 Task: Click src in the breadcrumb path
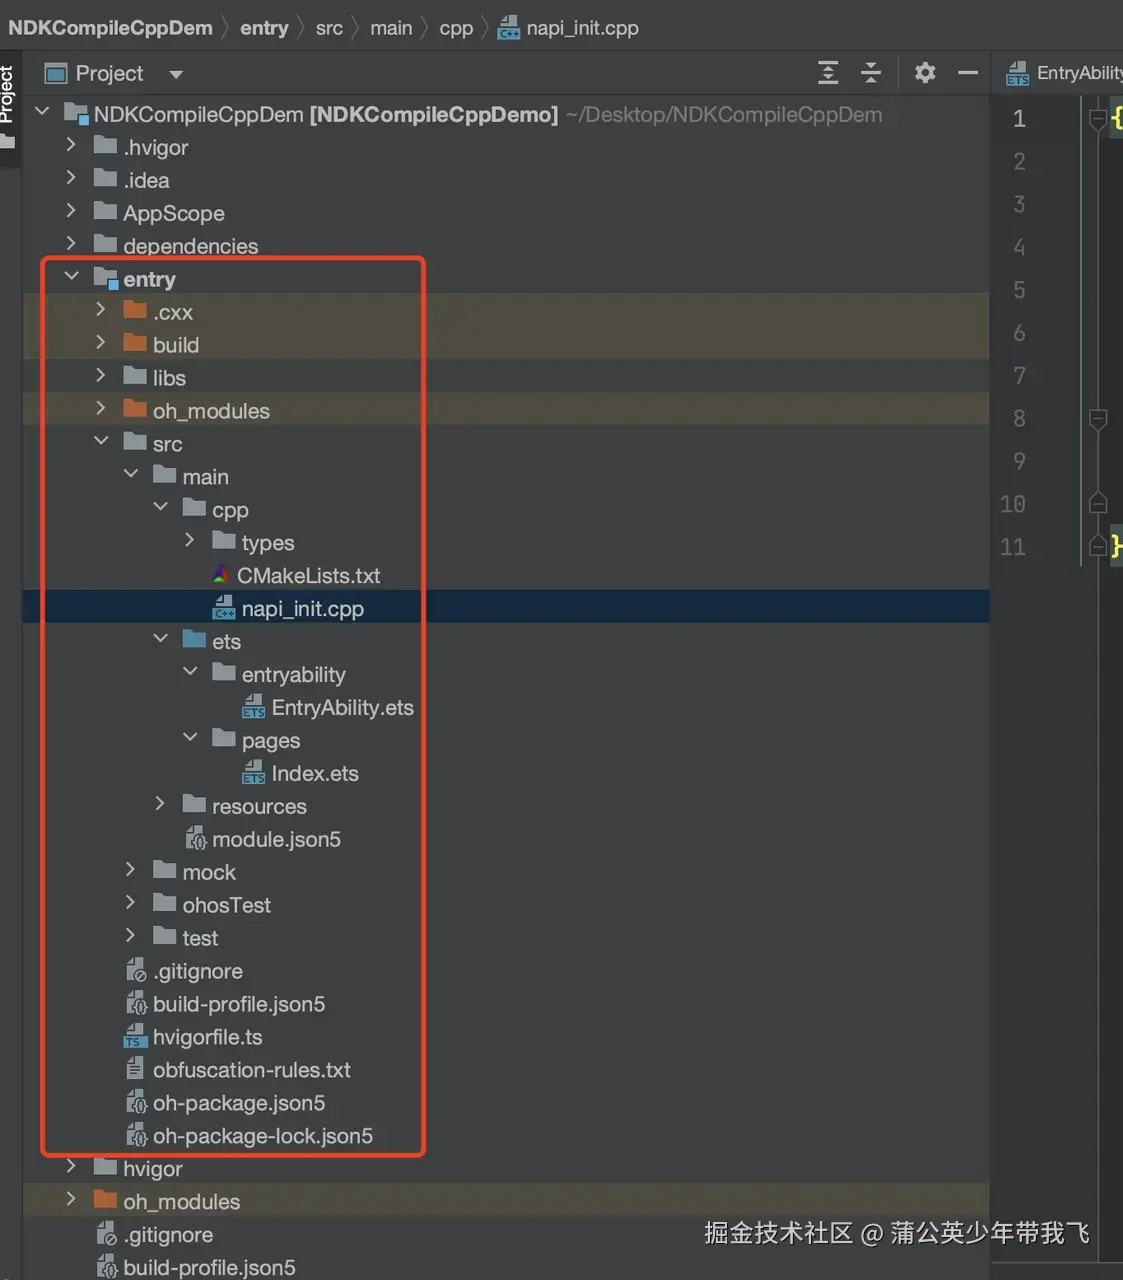[329, 28]
